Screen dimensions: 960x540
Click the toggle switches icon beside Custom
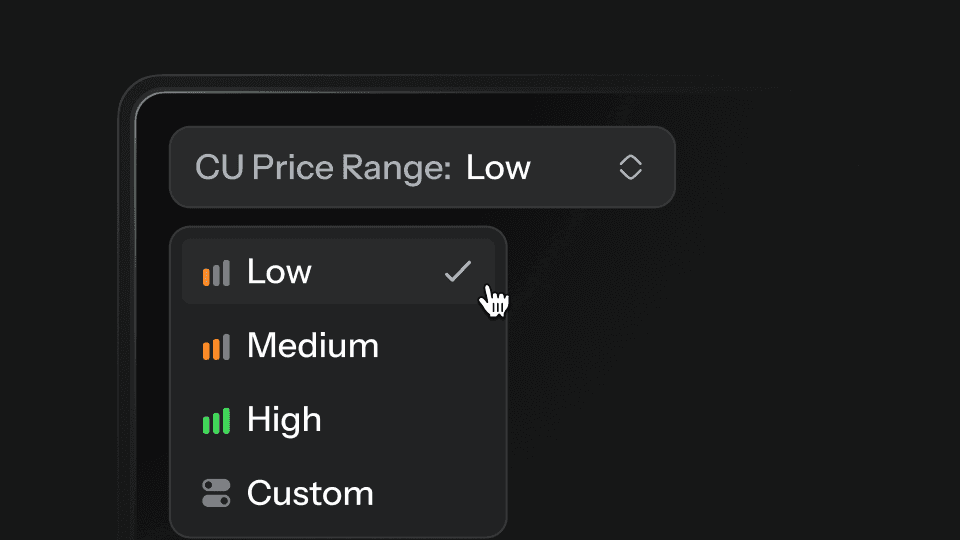[216, 493]
